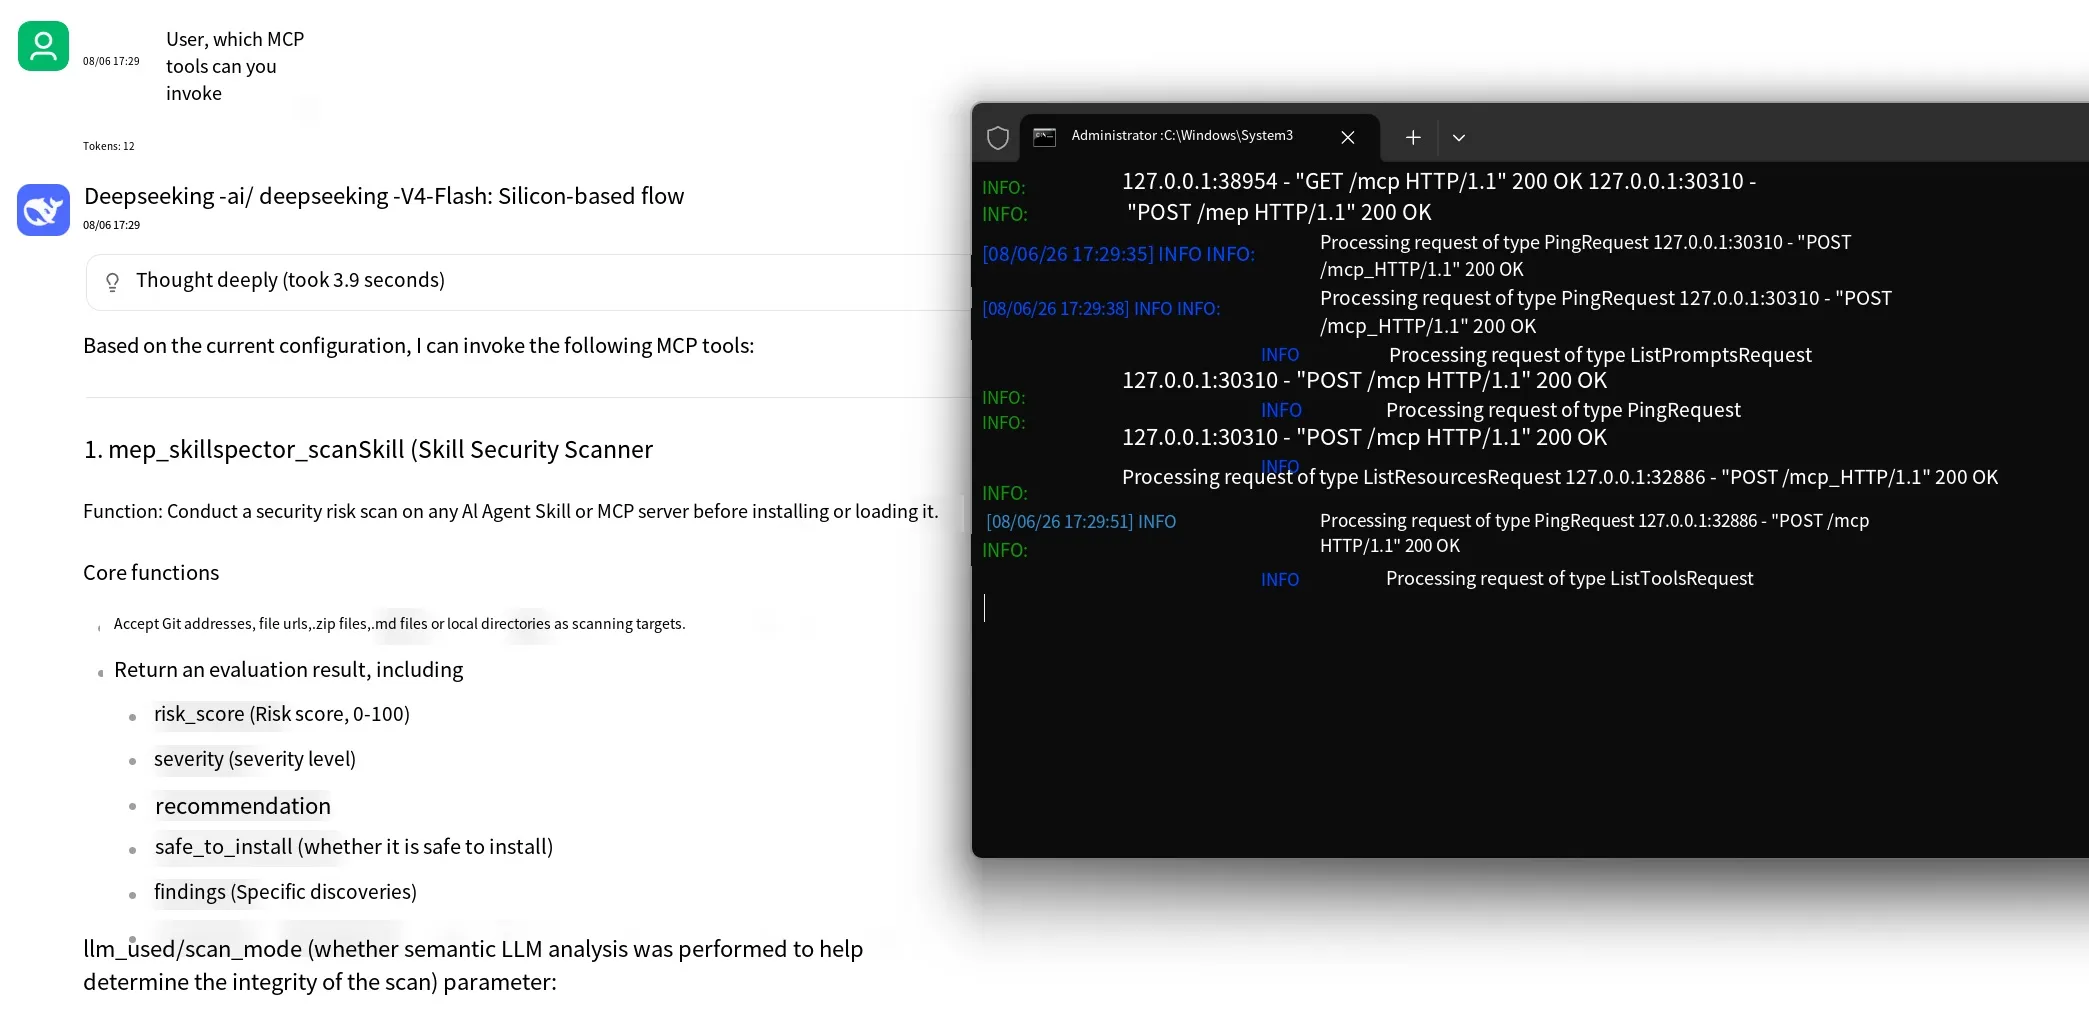The image size is (2089, 1034).
Task: Click terminal timestamp [08/06/26 17:29:38]
Action: point(1055,309)
